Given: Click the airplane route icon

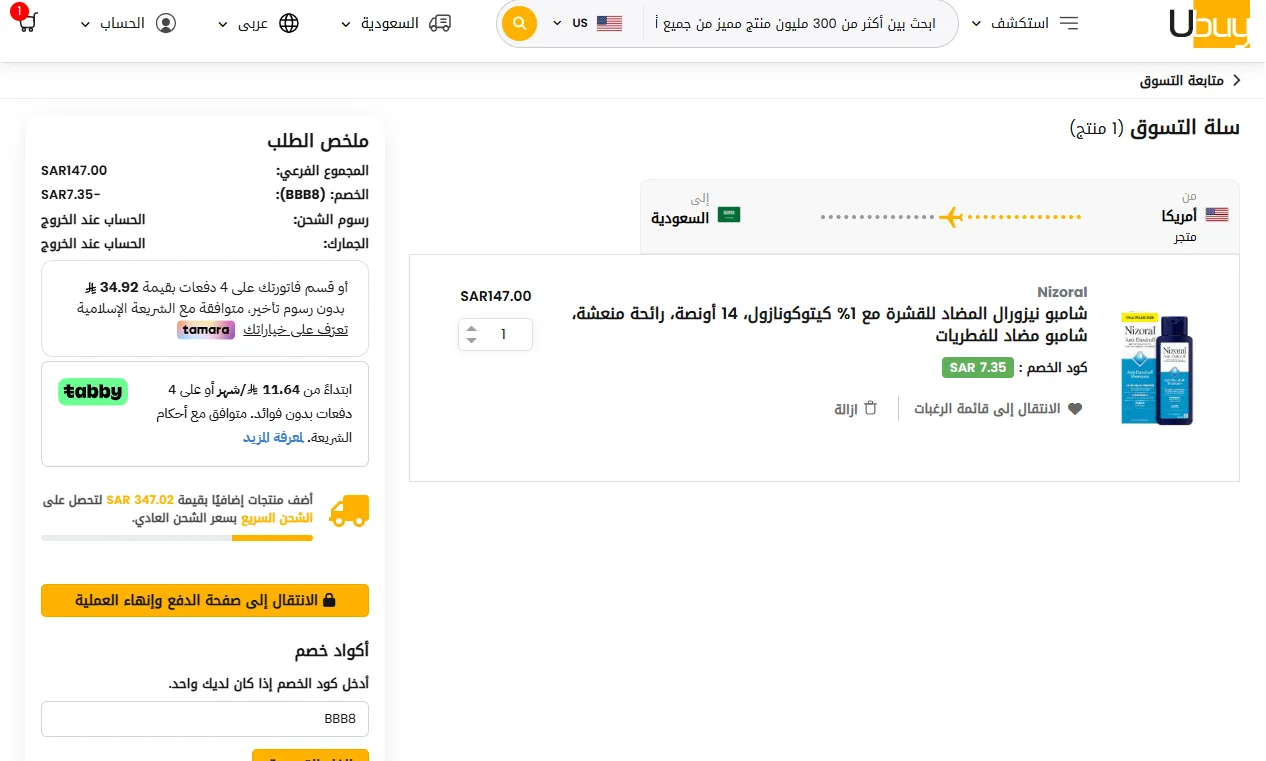Looking at the screenshot, I should tap(950, 216).
